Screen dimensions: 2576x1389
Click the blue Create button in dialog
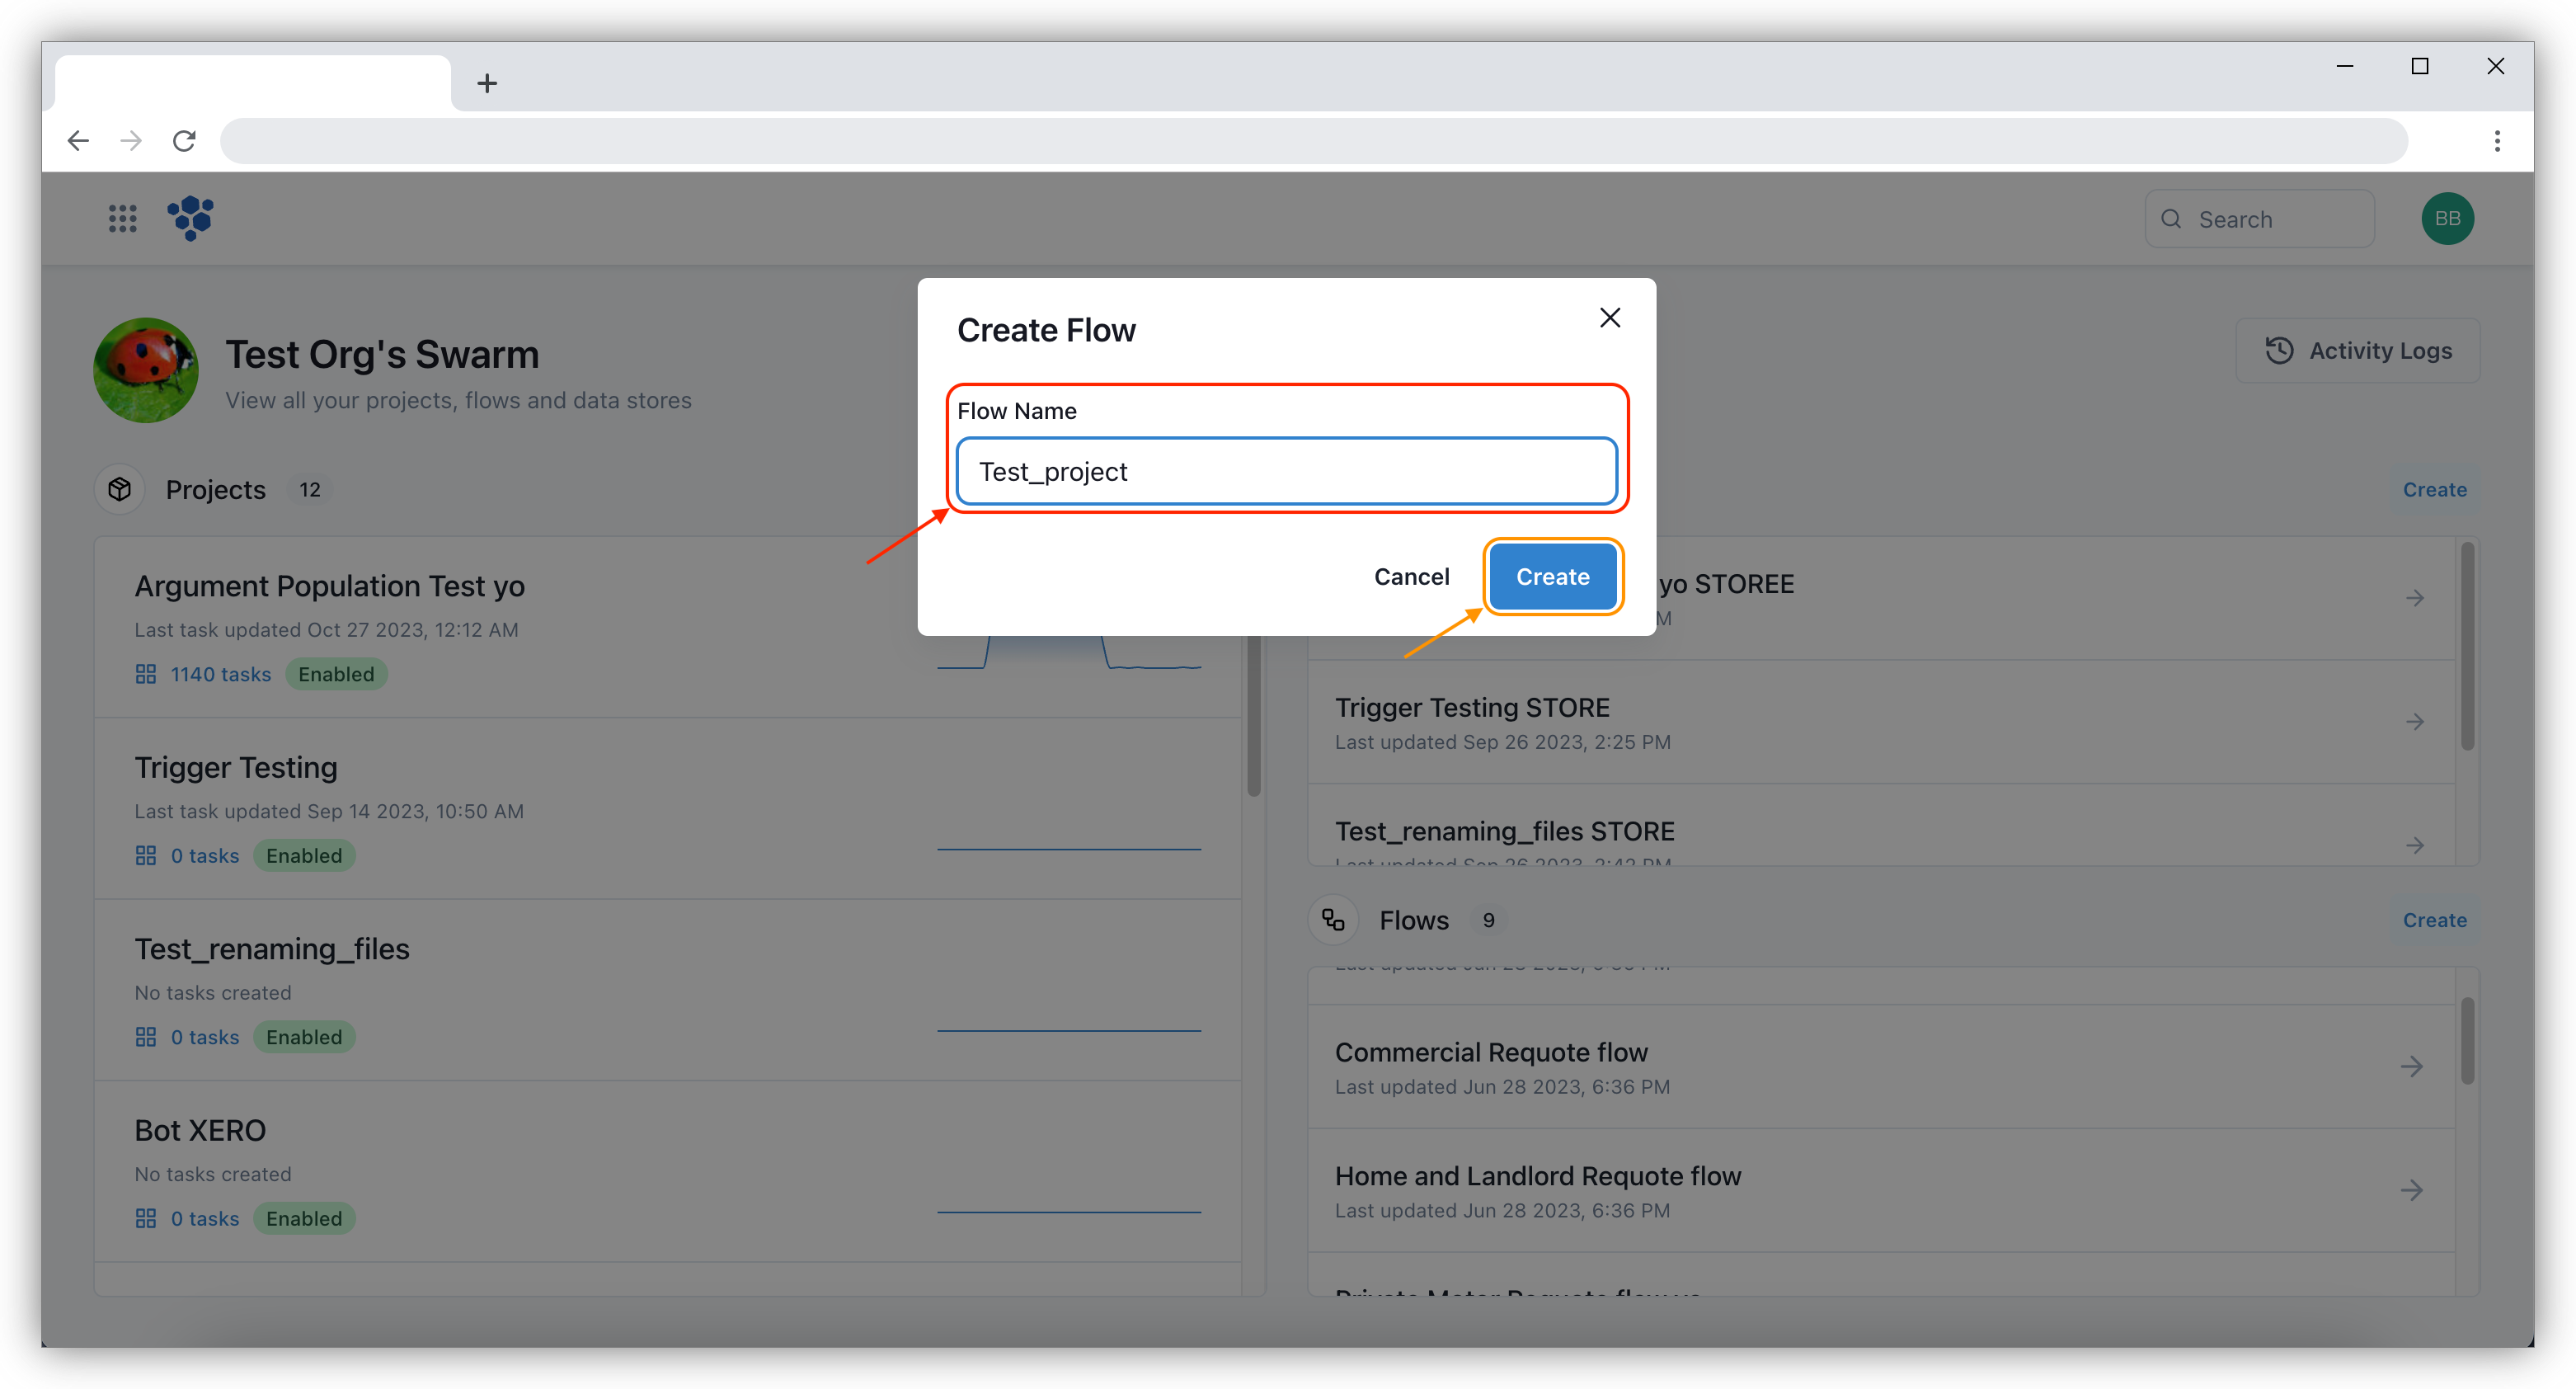1552,576
